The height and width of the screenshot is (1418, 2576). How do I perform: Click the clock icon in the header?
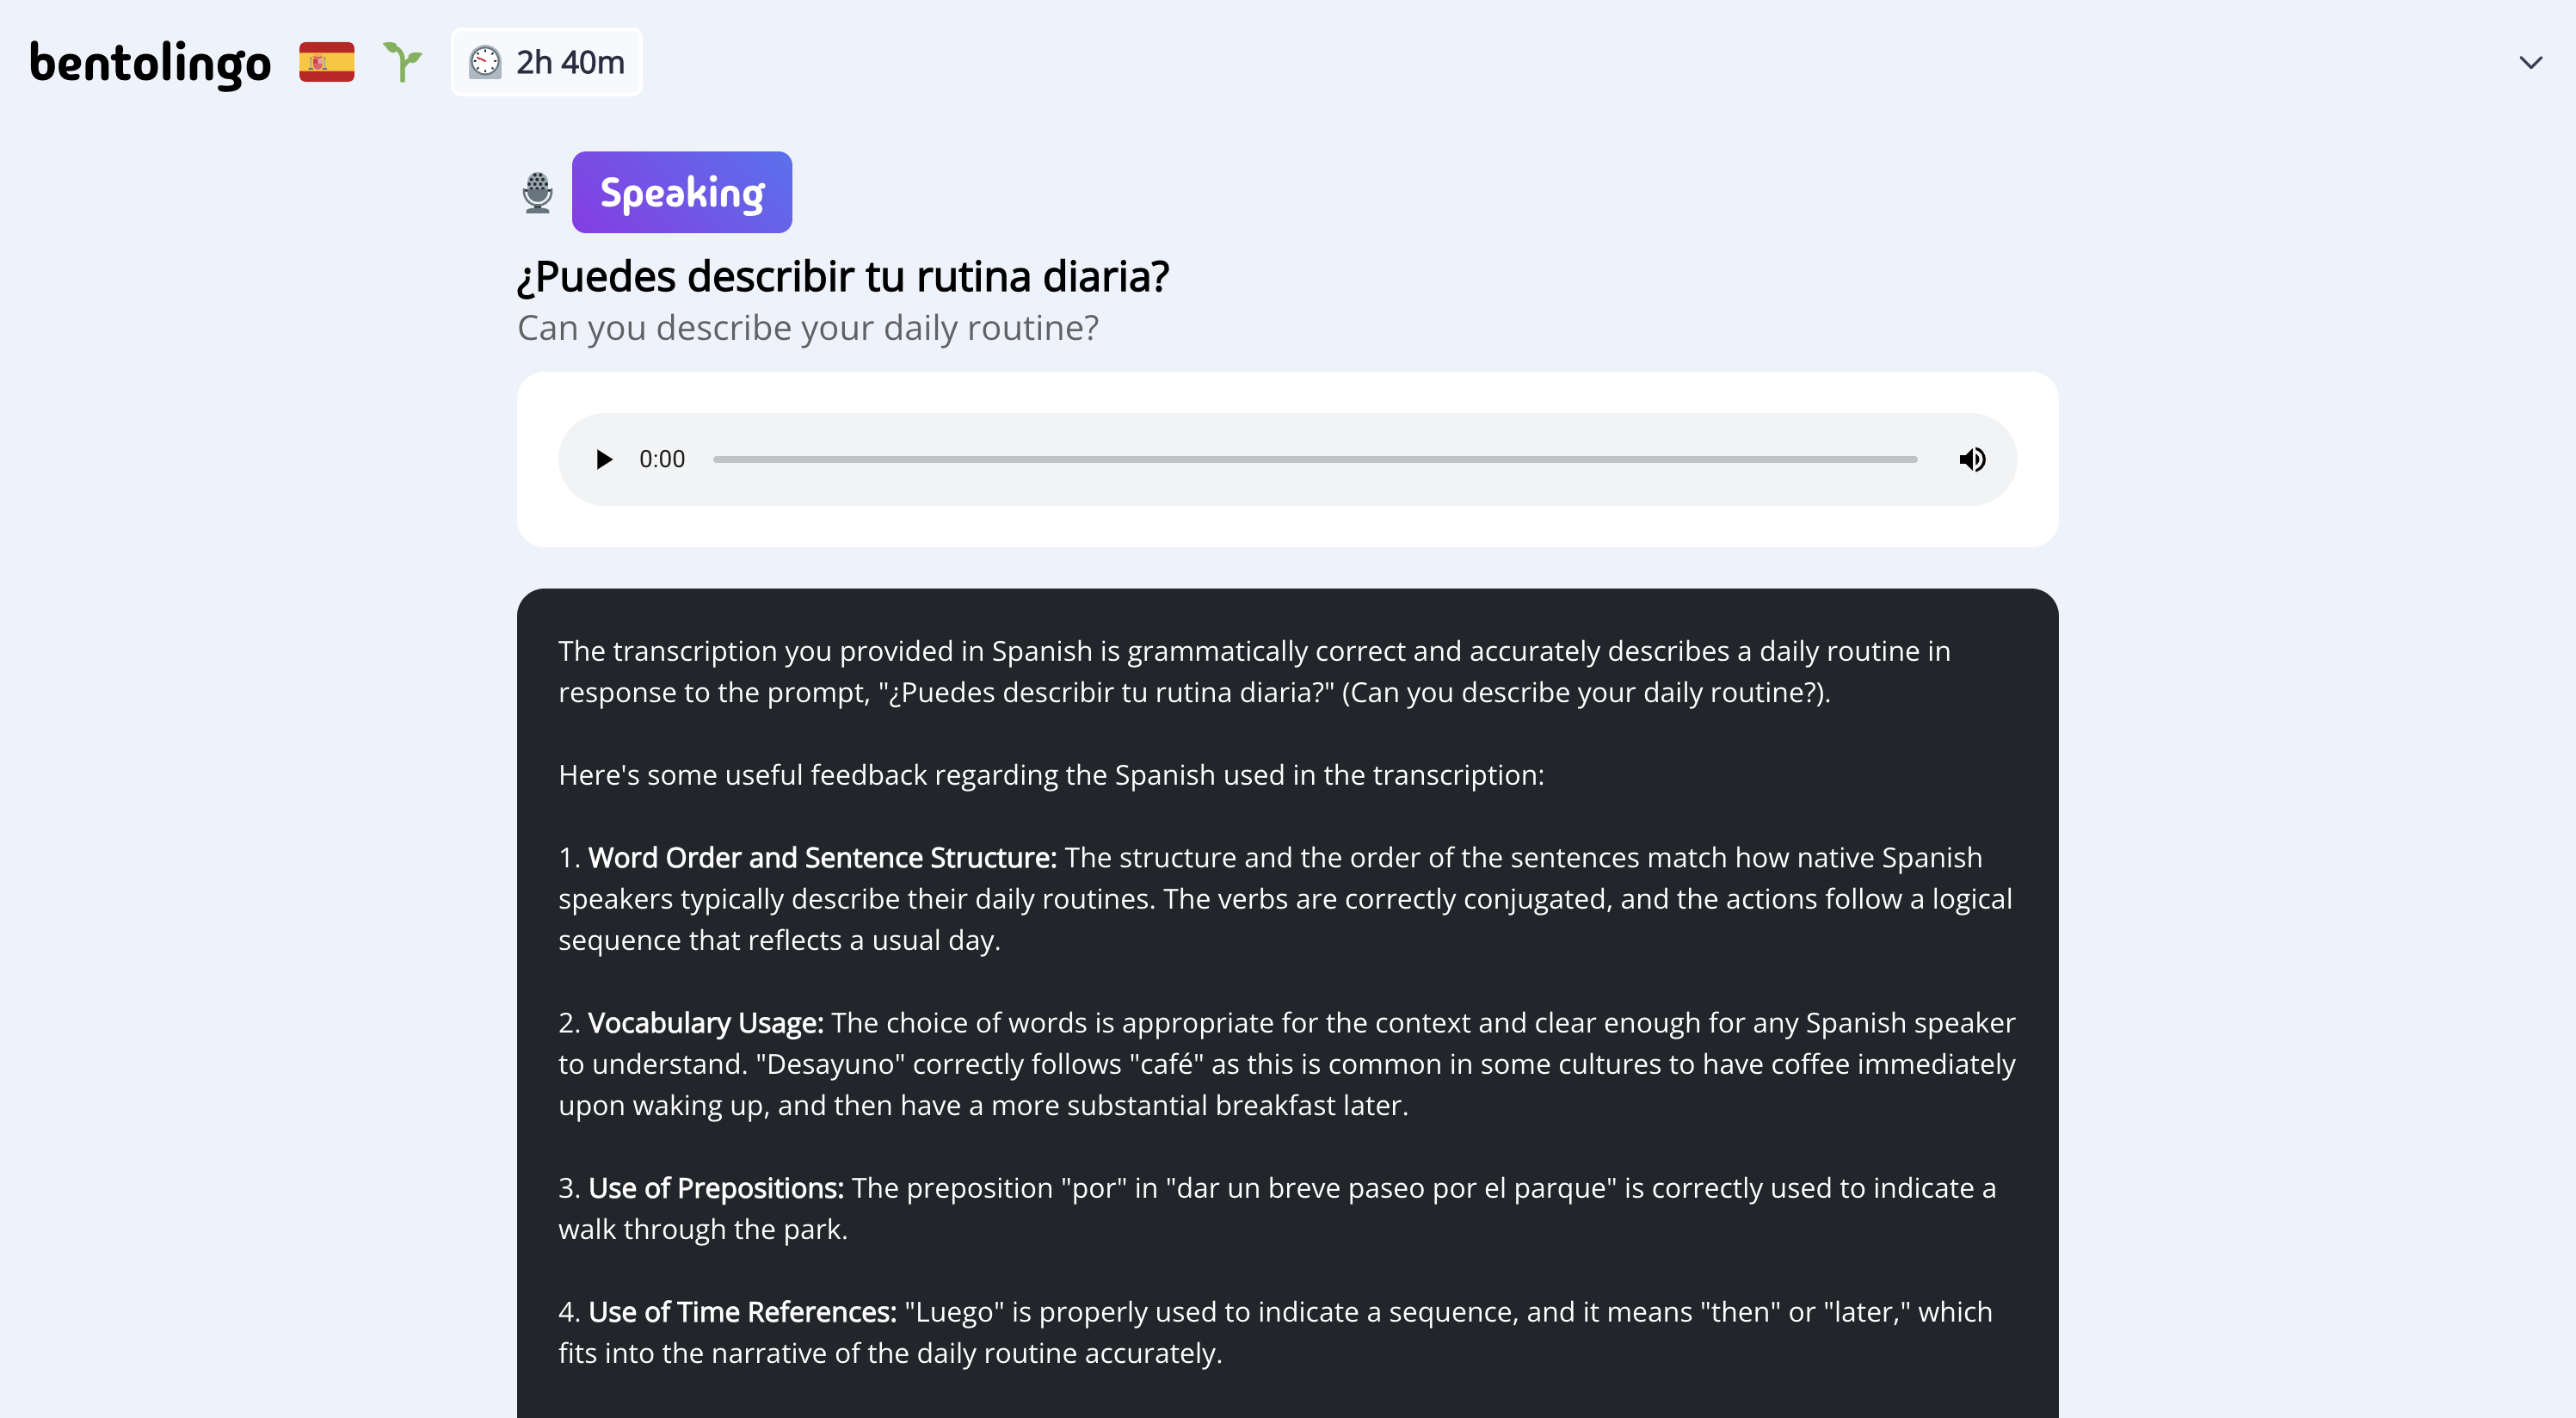pyautogui.click(x=485, y=62)
